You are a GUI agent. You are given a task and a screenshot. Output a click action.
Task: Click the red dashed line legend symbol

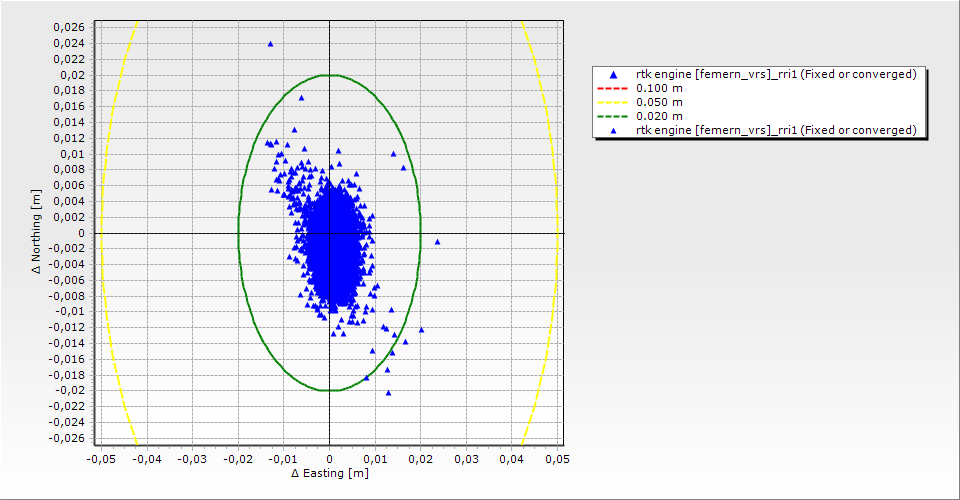coord(613,88)
